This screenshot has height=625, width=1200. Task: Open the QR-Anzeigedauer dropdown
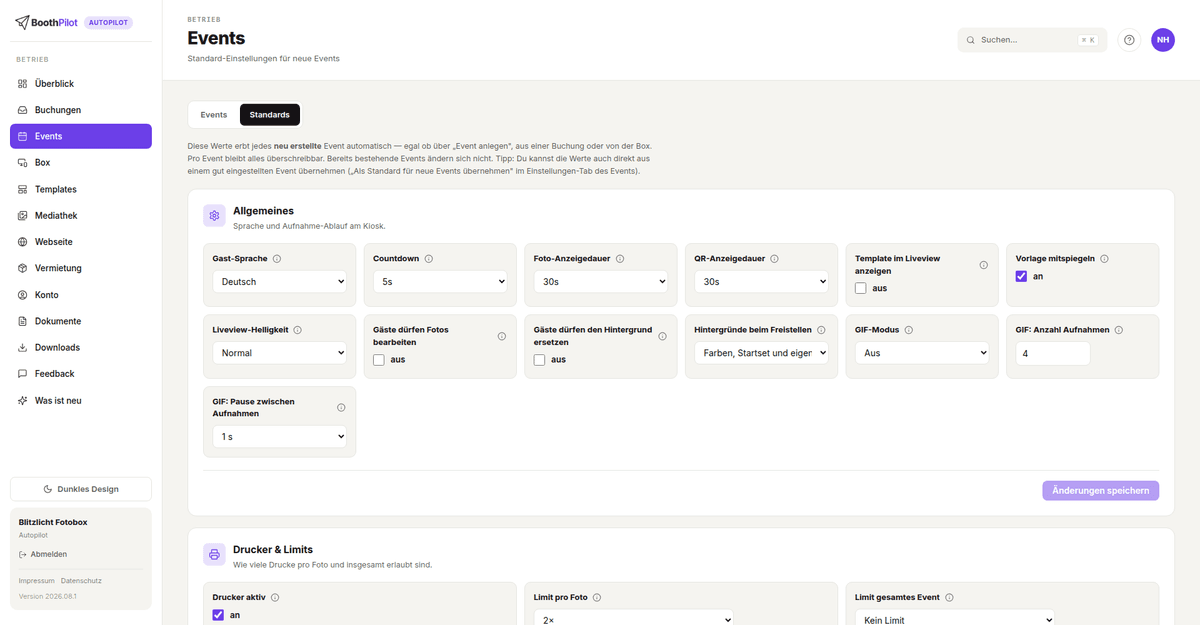(761, 282)
